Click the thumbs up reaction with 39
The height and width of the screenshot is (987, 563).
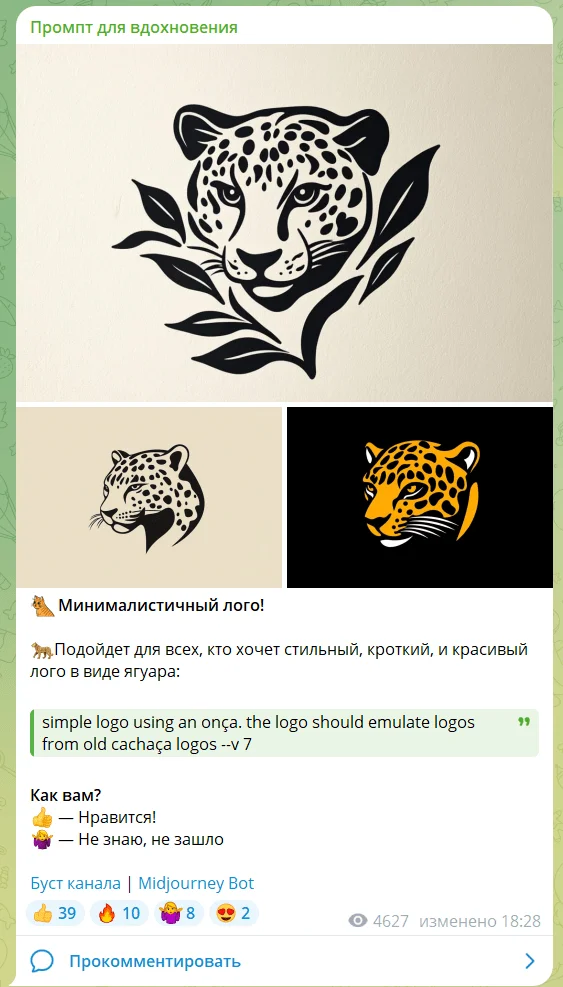(55, 913)
